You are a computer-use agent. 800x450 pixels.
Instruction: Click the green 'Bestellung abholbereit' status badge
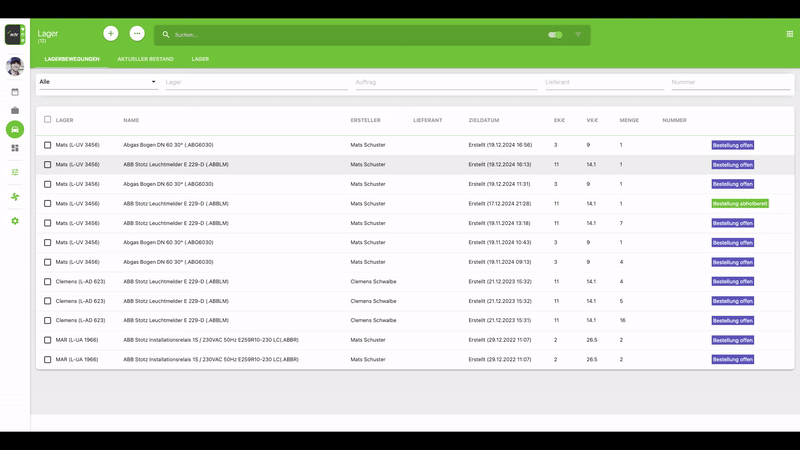(x=740, y=204)
